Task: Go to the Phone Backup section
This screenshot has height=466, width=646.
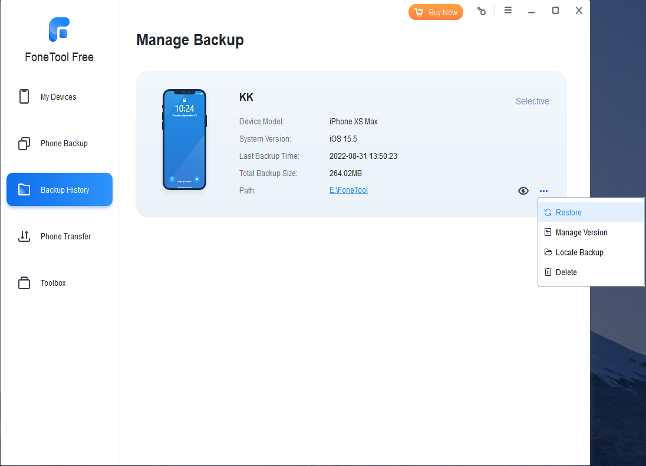Action: coord(62,143)
